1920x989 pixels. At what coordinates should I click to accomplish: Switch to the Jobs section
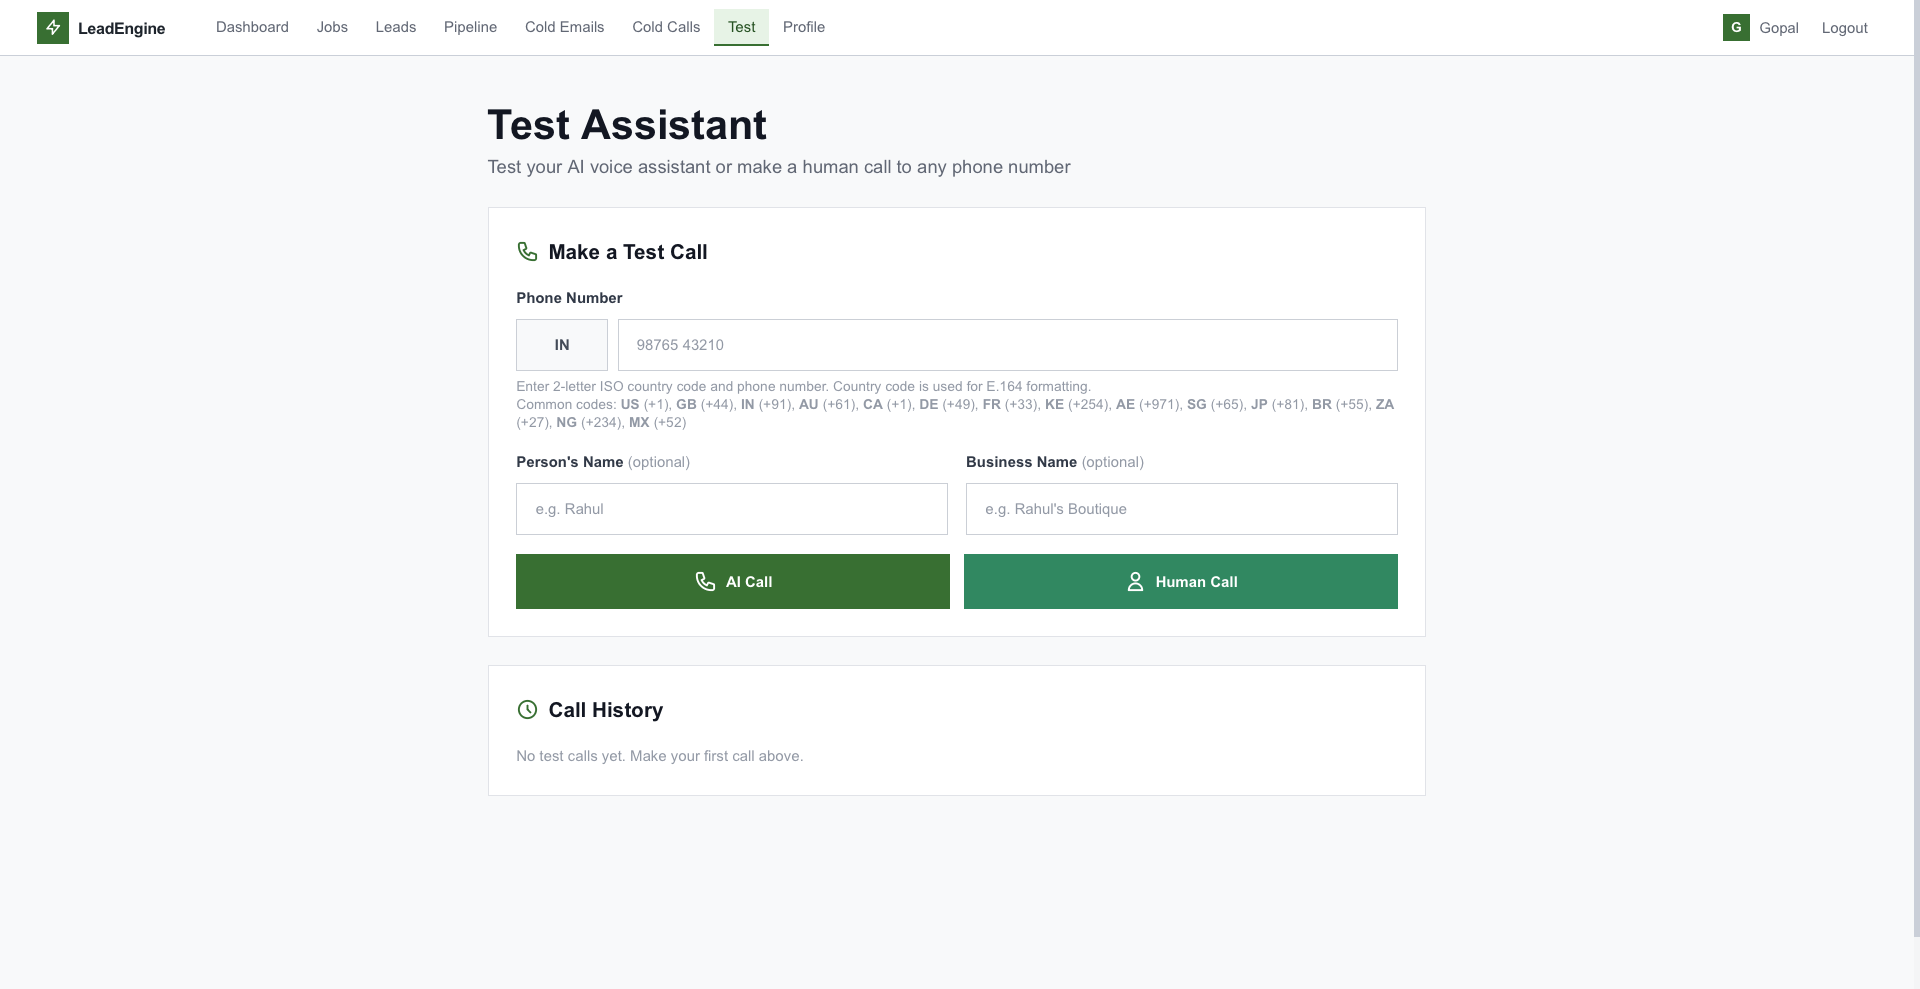click(332, 27)
